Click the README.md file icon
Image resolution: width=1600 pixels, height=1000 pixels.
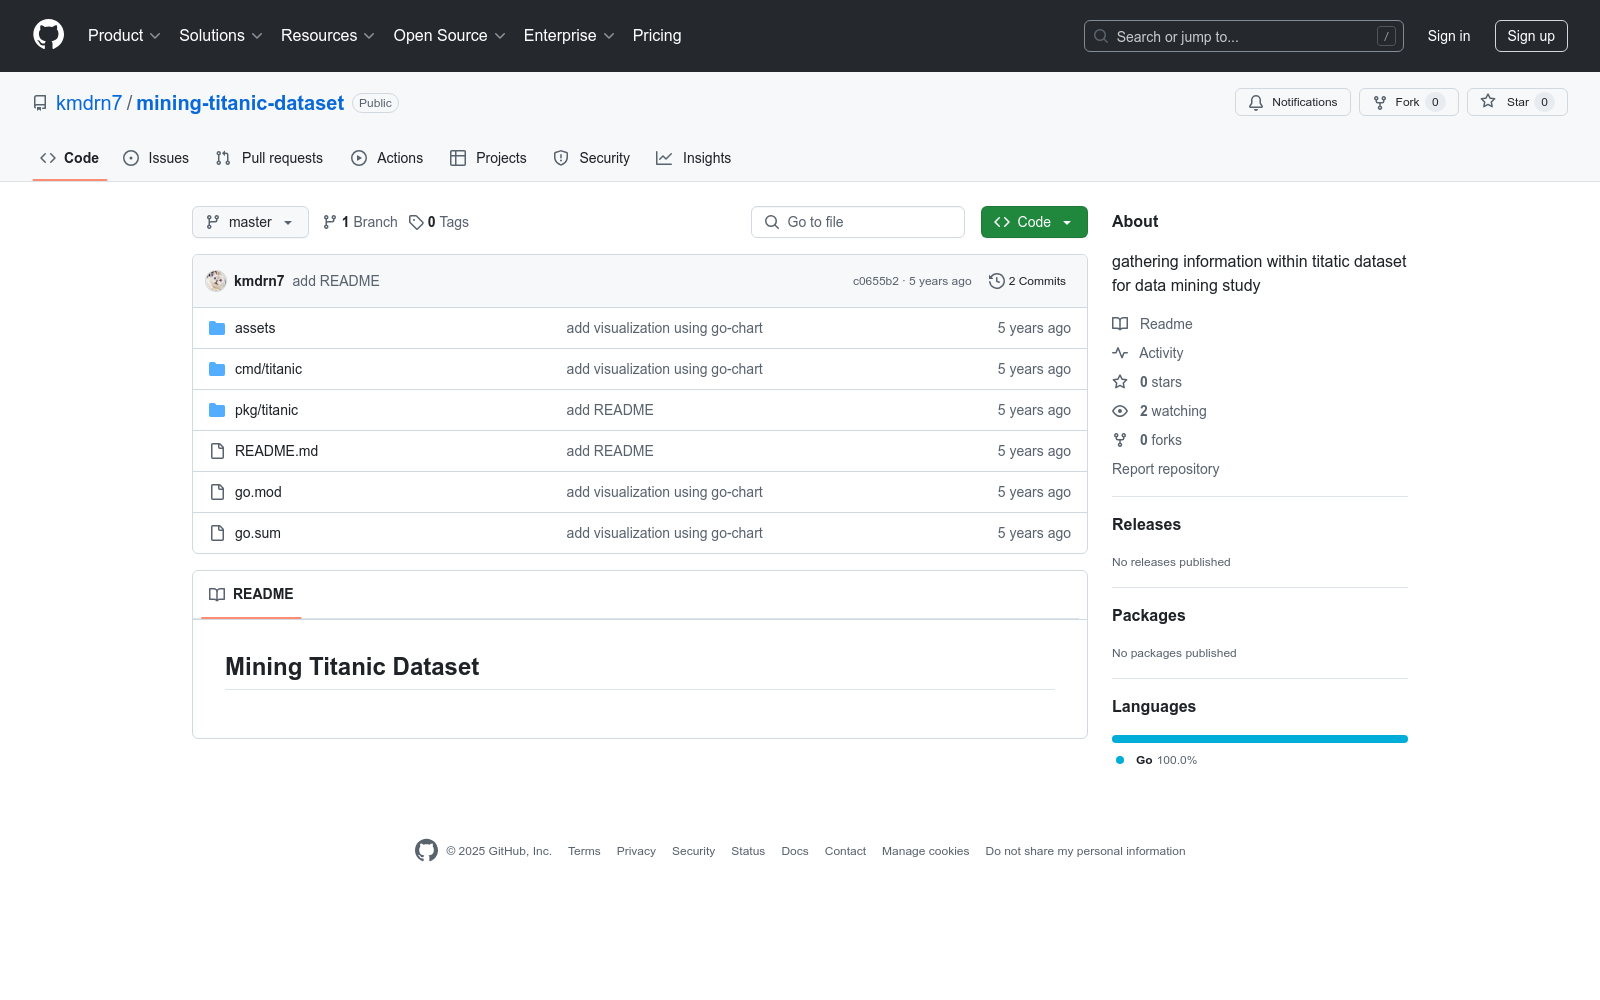tap(217, 451)
